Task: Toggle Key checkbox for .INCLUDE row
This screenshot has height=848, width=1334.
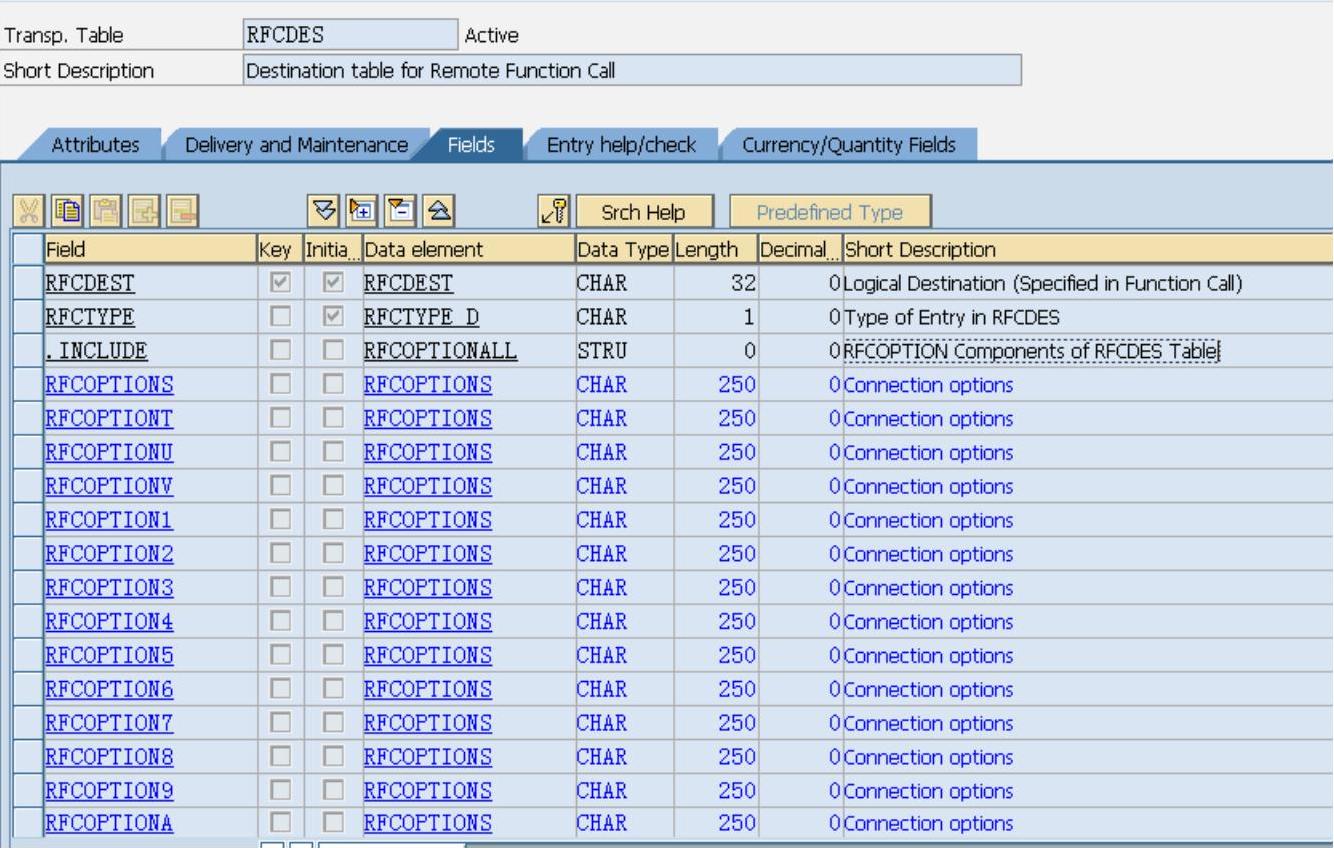Action: coord(281,351)
